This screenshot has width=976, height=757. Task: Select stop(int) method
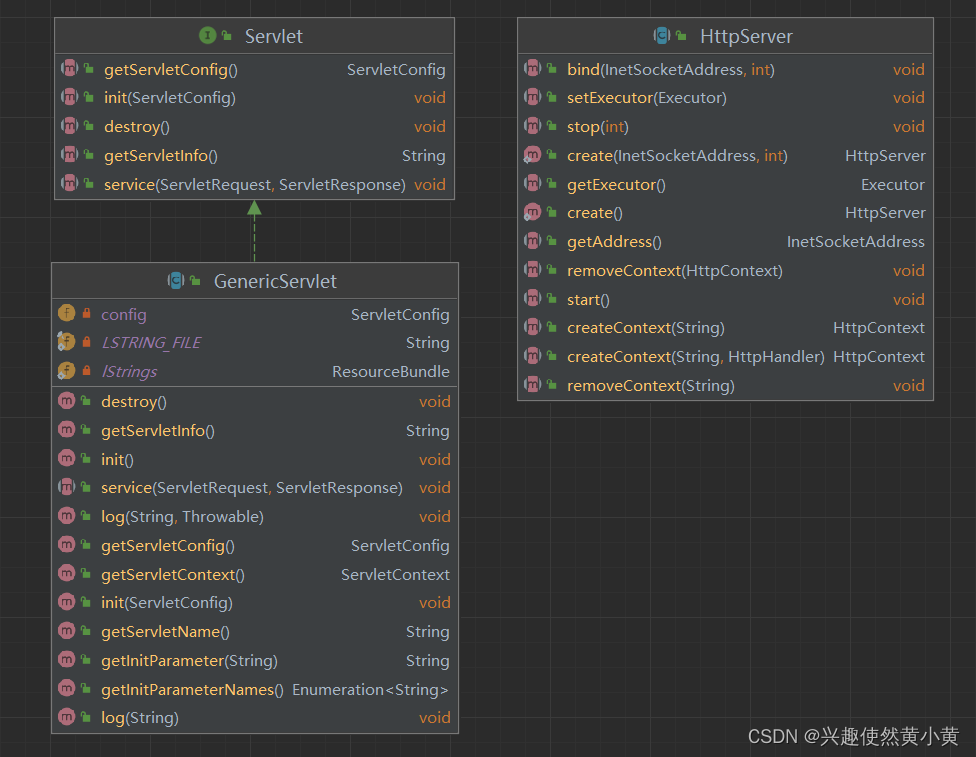point(598,126)
